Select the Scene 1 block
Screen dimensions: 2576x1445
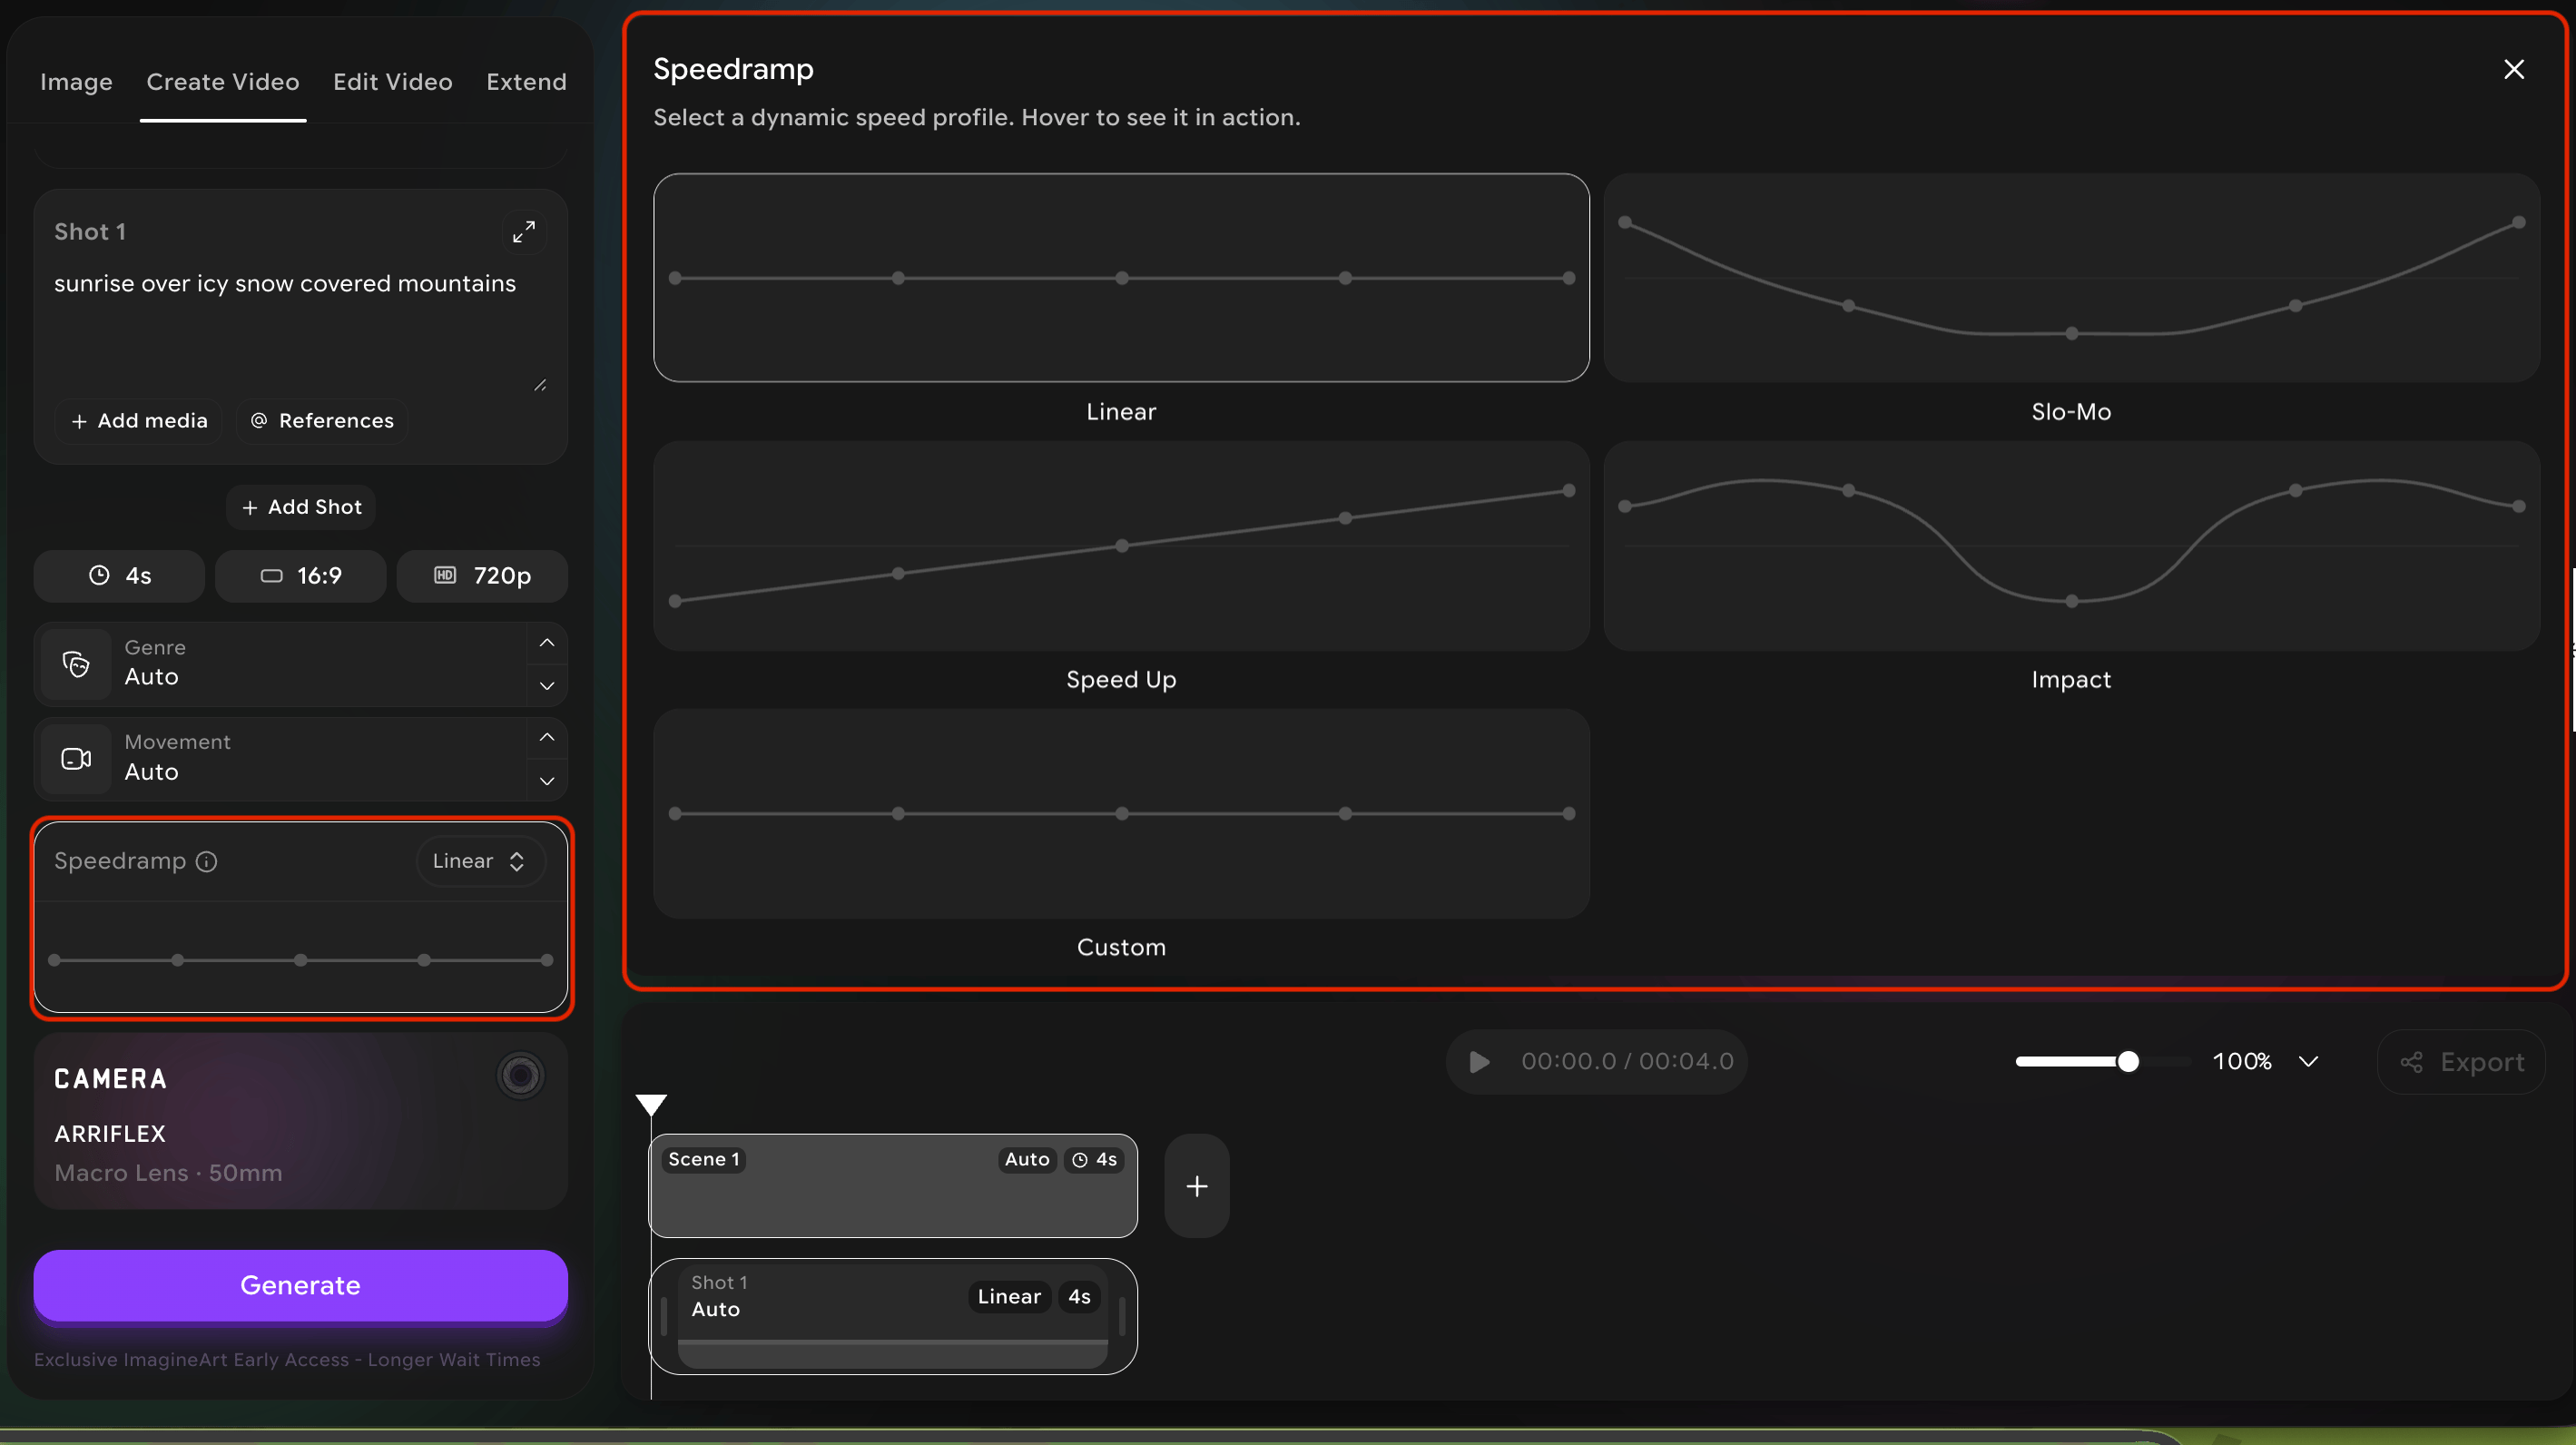(893, 1186)
